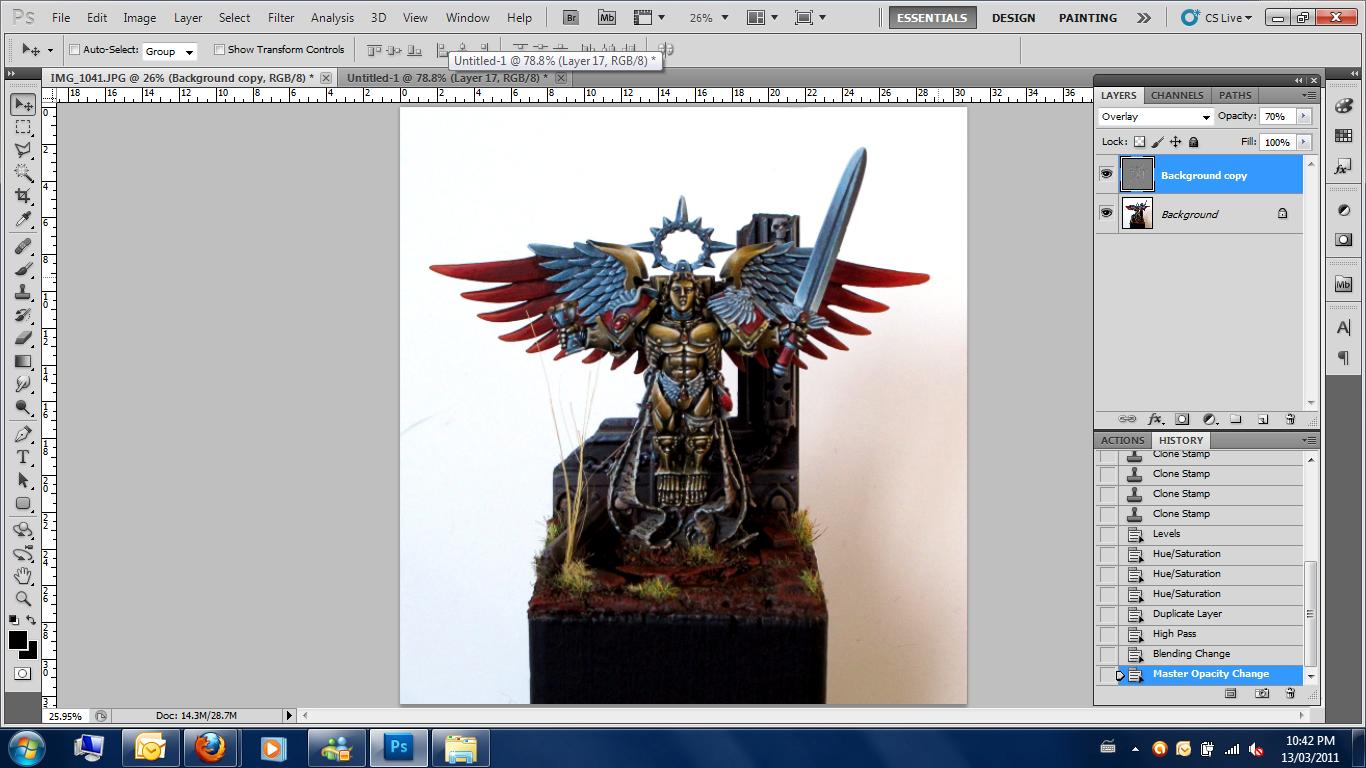Viewport: 1366px width, 768px height.
Task: Select the Hand tool
Action: [23, 576]
